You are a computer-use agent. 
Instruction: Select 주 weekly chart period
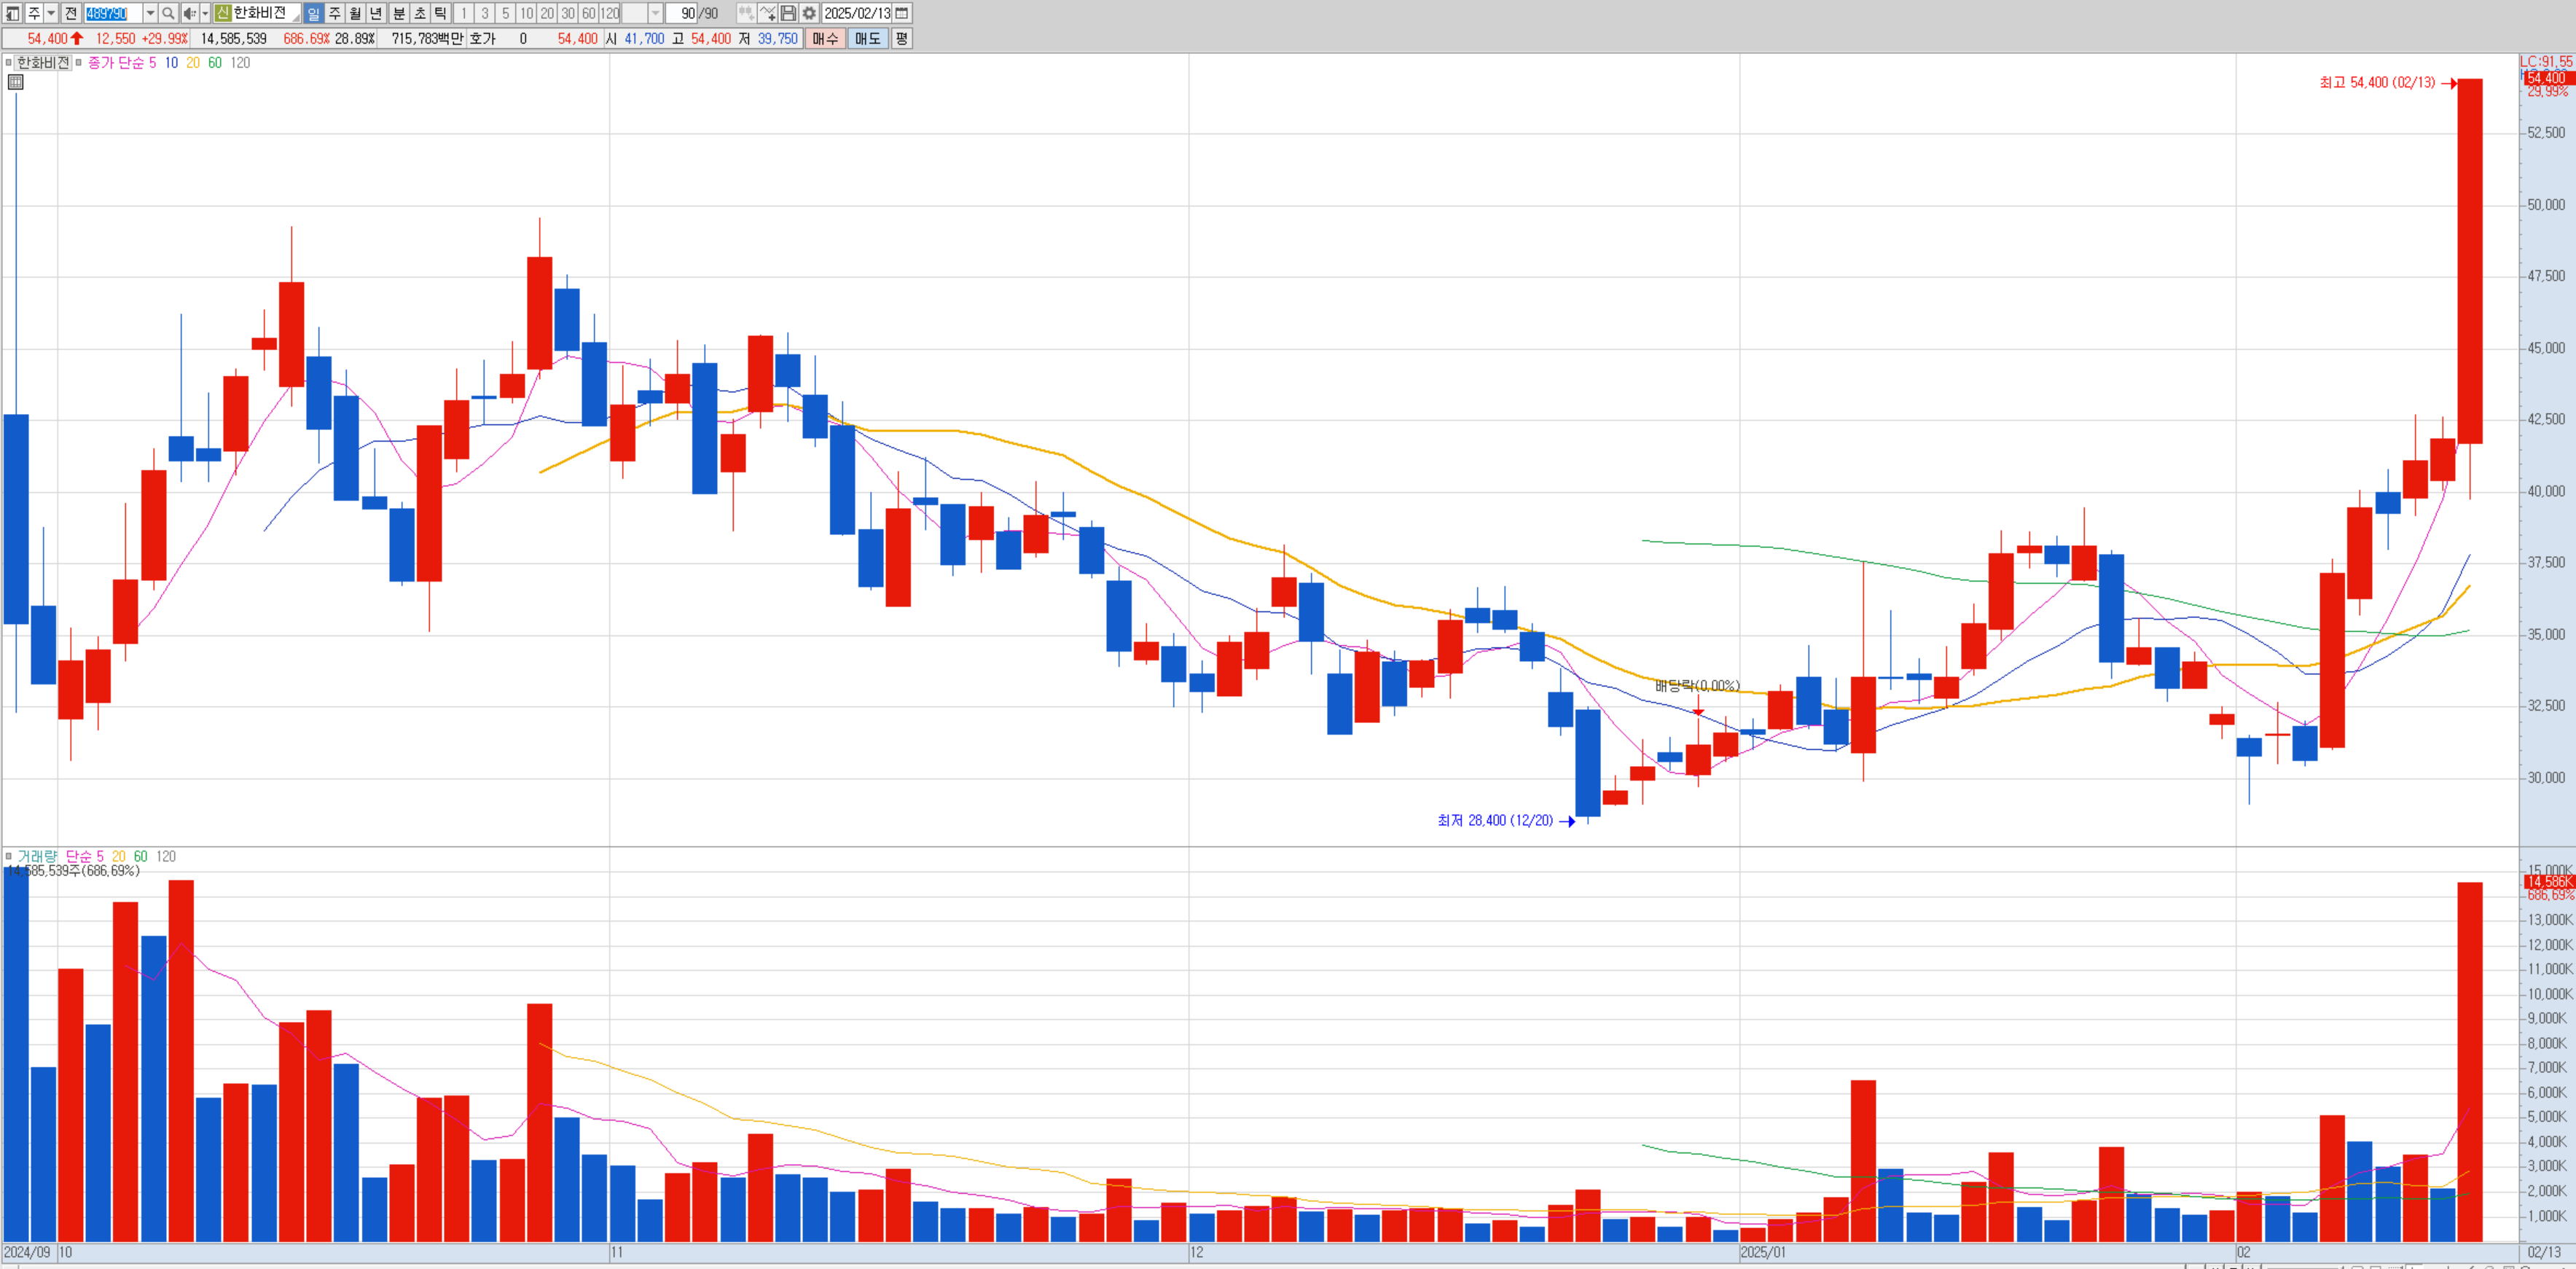(x=334, y=13)
